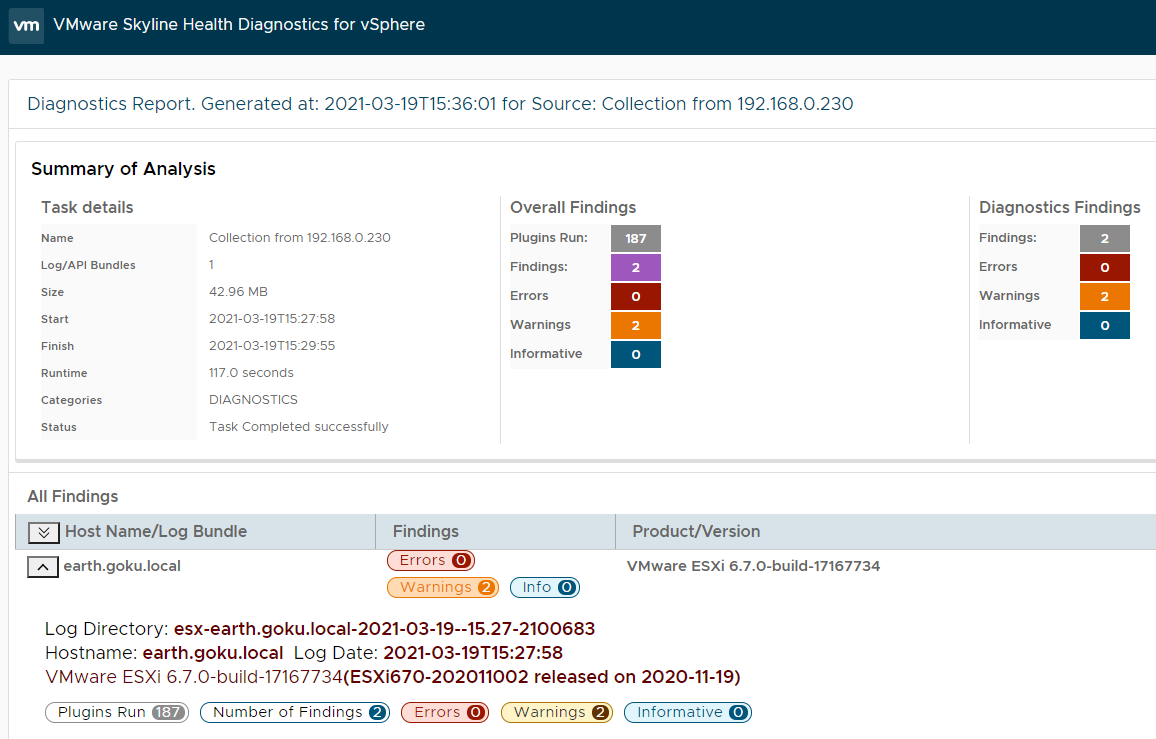The image size is (1156, 739).
Task: Click Overall Findings orange Warnings 2 box
Action: tap(636, 325)
